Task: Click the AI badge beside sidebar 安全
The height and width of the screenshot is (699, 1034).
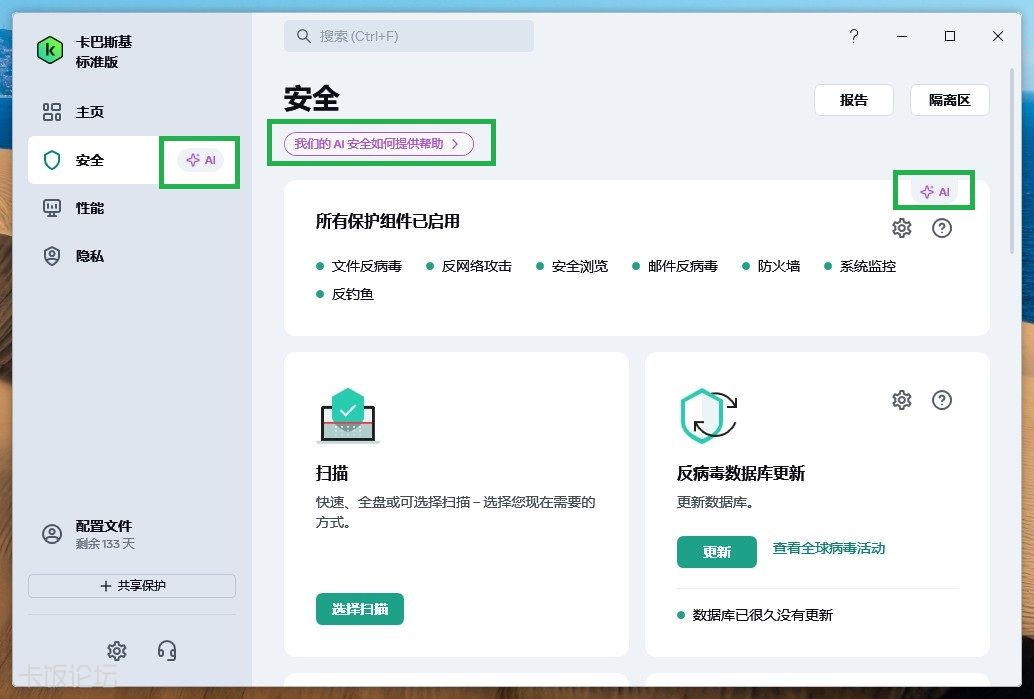Action: (x=200, y=160)
